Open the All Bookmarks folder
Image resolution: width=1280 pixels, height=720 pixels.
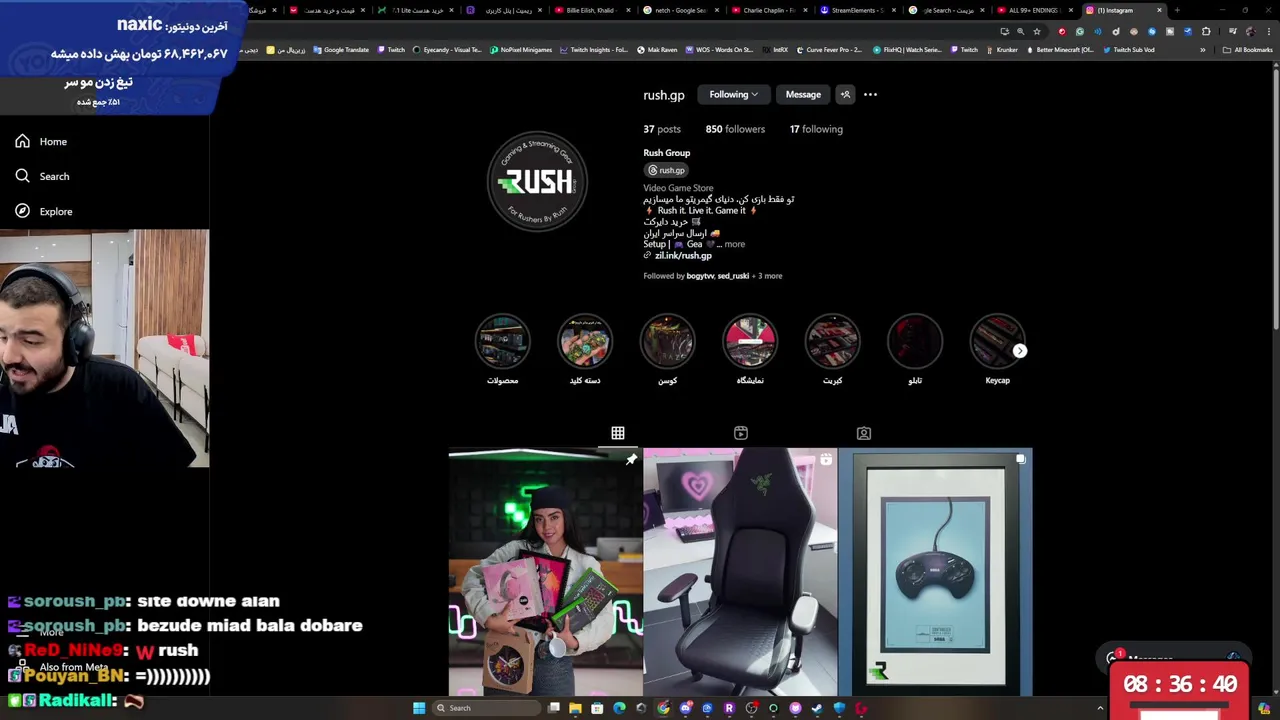1247,50
